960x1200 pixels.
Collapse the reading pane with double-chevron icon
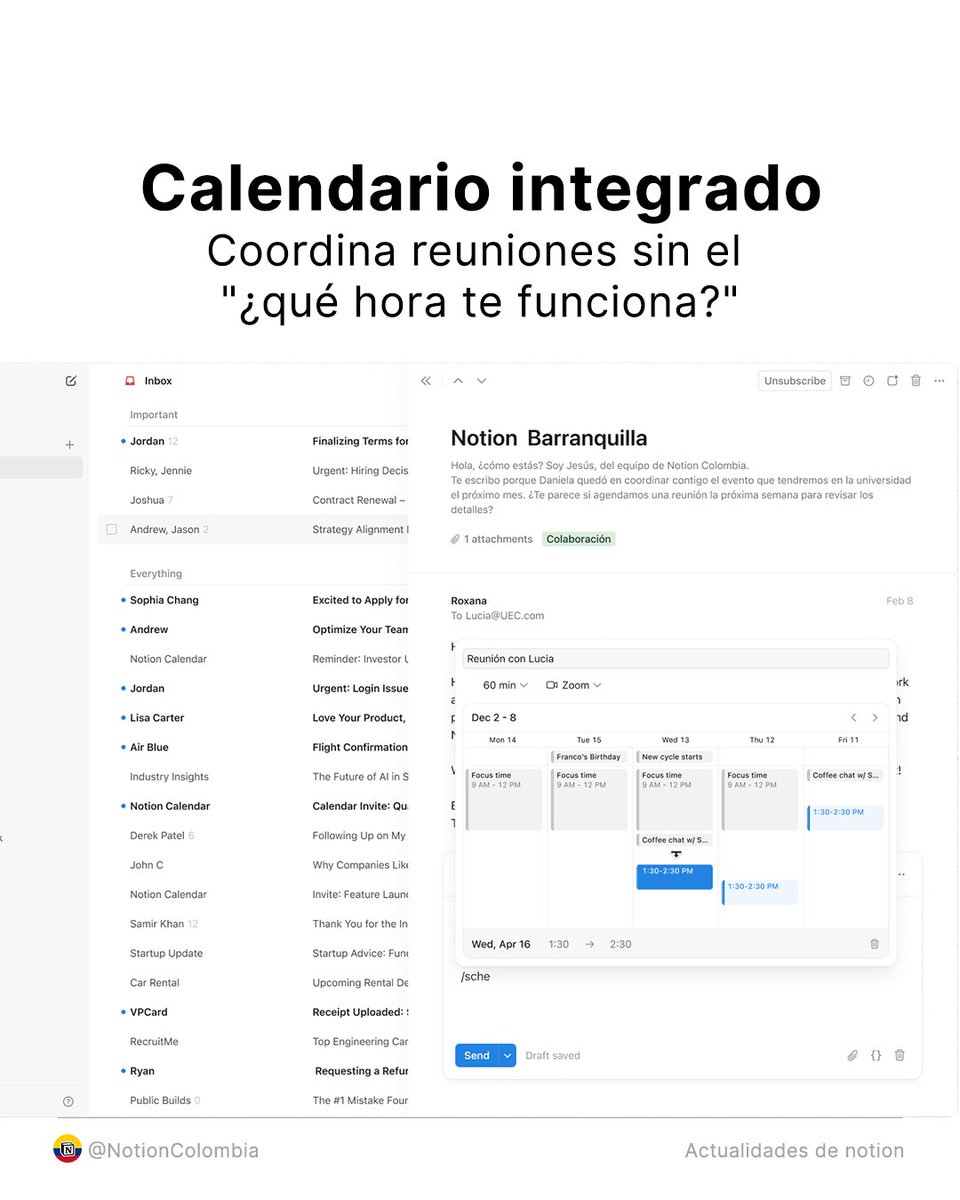[426, 380]
